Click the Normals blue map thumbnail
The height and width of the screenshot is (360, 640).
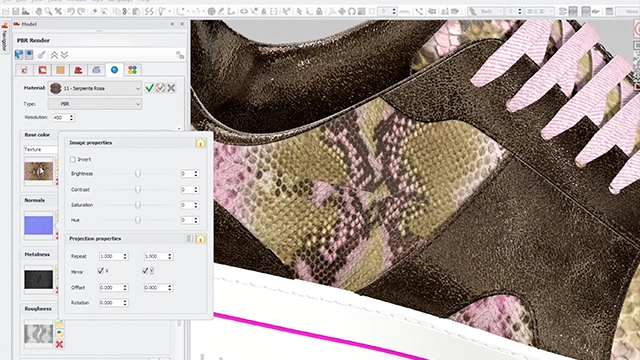[39, 225]
